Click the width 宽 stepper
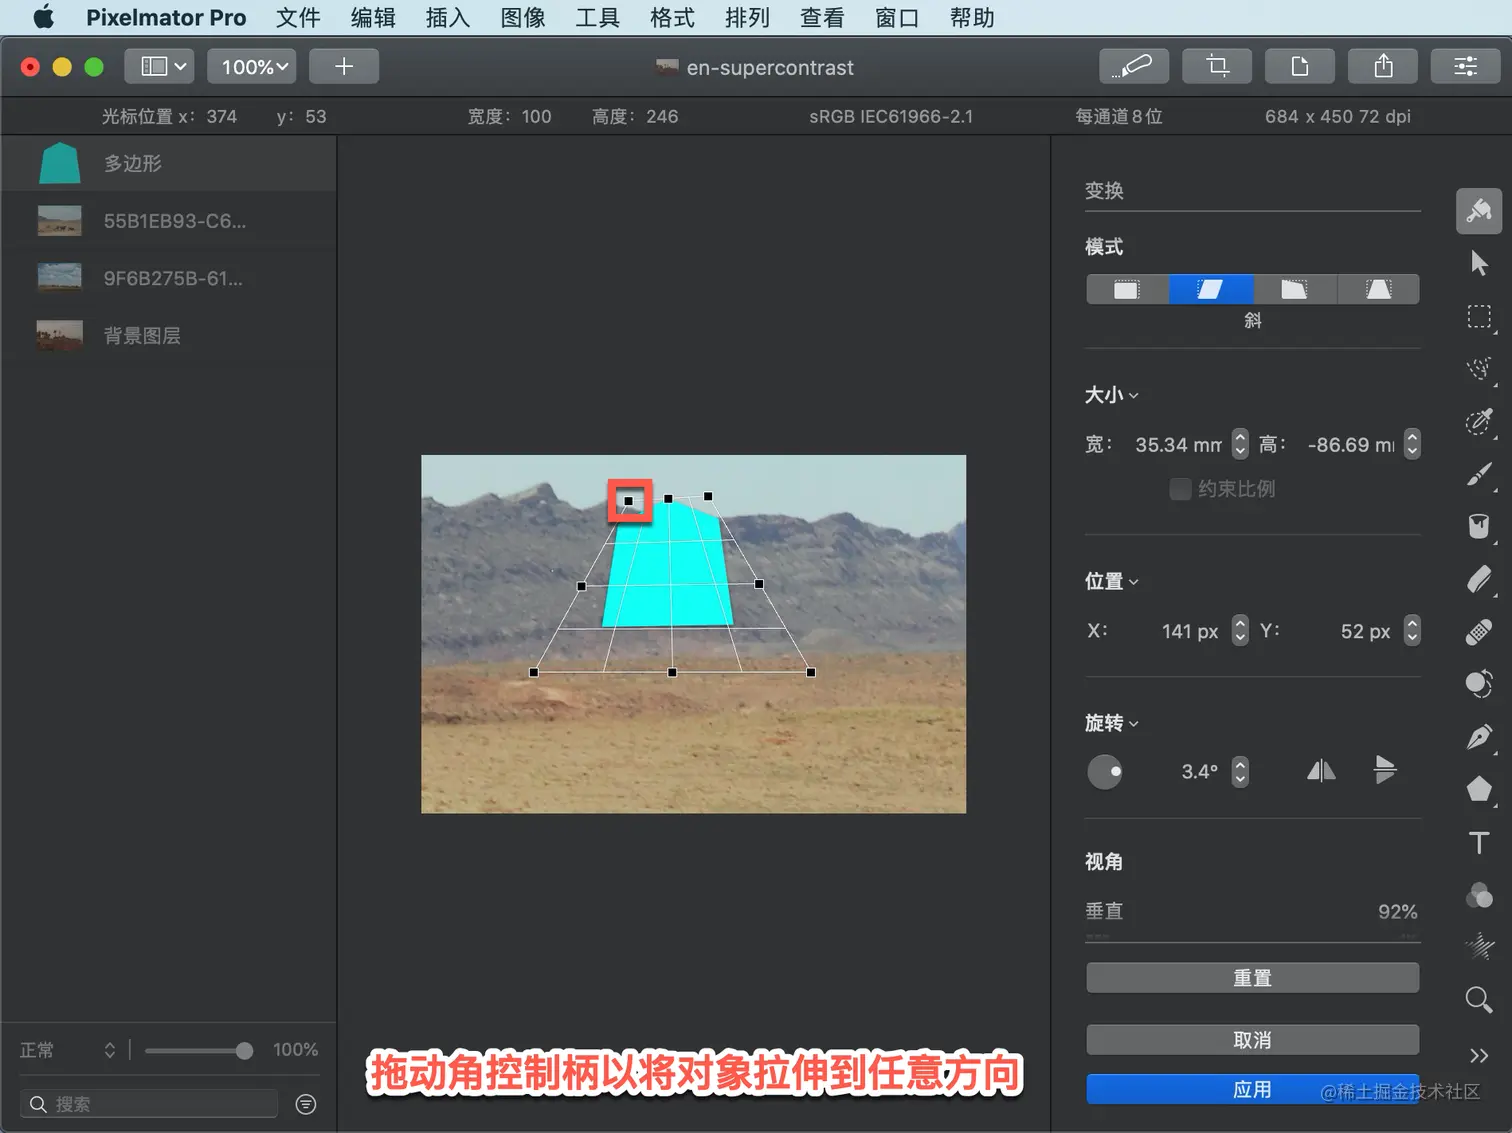Image resolution: width=1512 pixels, height=1133 pixels. [1240, 444]
